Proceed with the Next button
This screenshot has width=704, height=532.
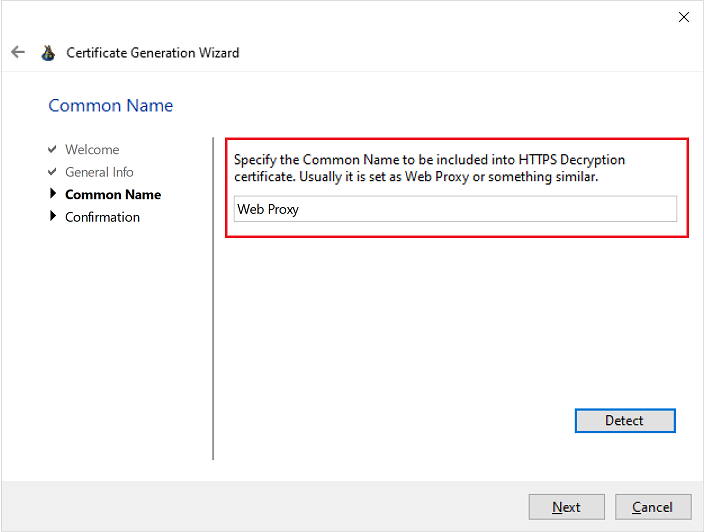[x=566, y=507]
